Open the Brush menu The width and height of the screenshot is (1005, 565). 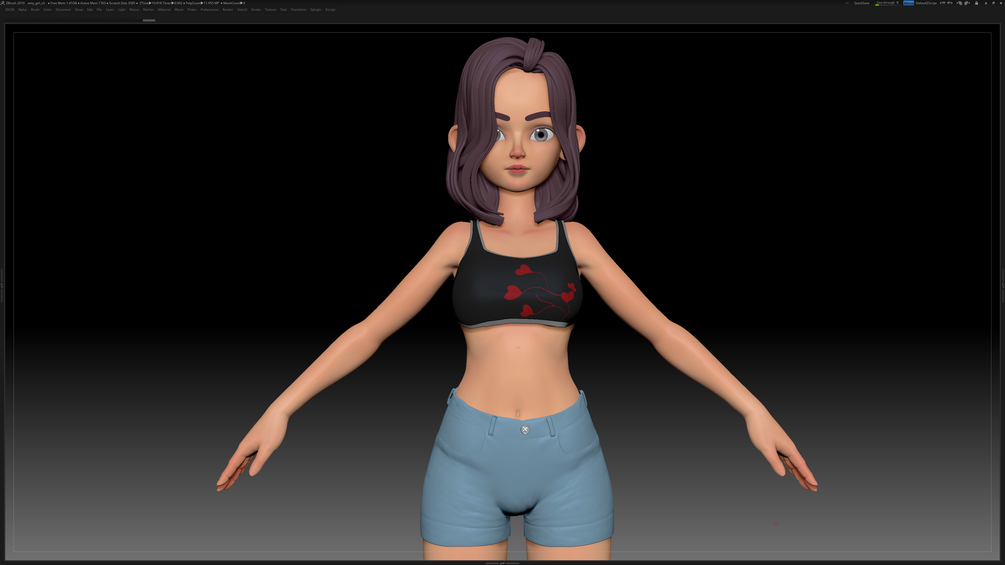click(x=35, y=10)
